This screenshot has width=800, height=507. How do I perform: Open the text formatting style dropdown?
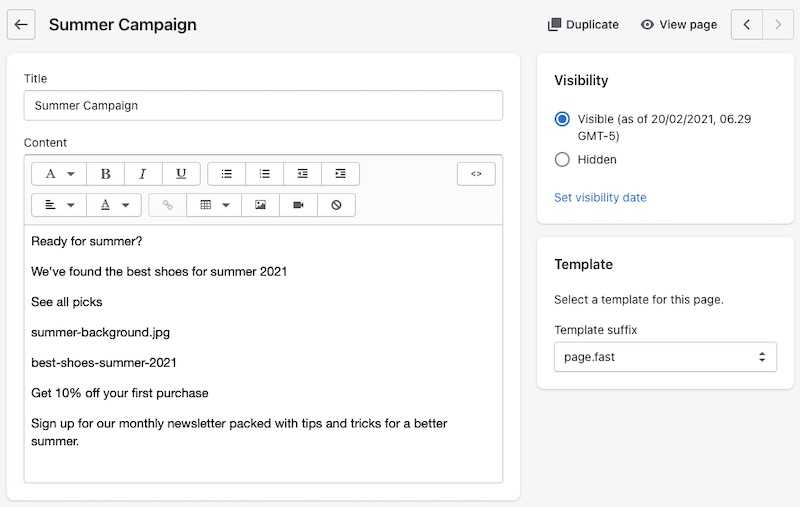click(x=60, y=174)
